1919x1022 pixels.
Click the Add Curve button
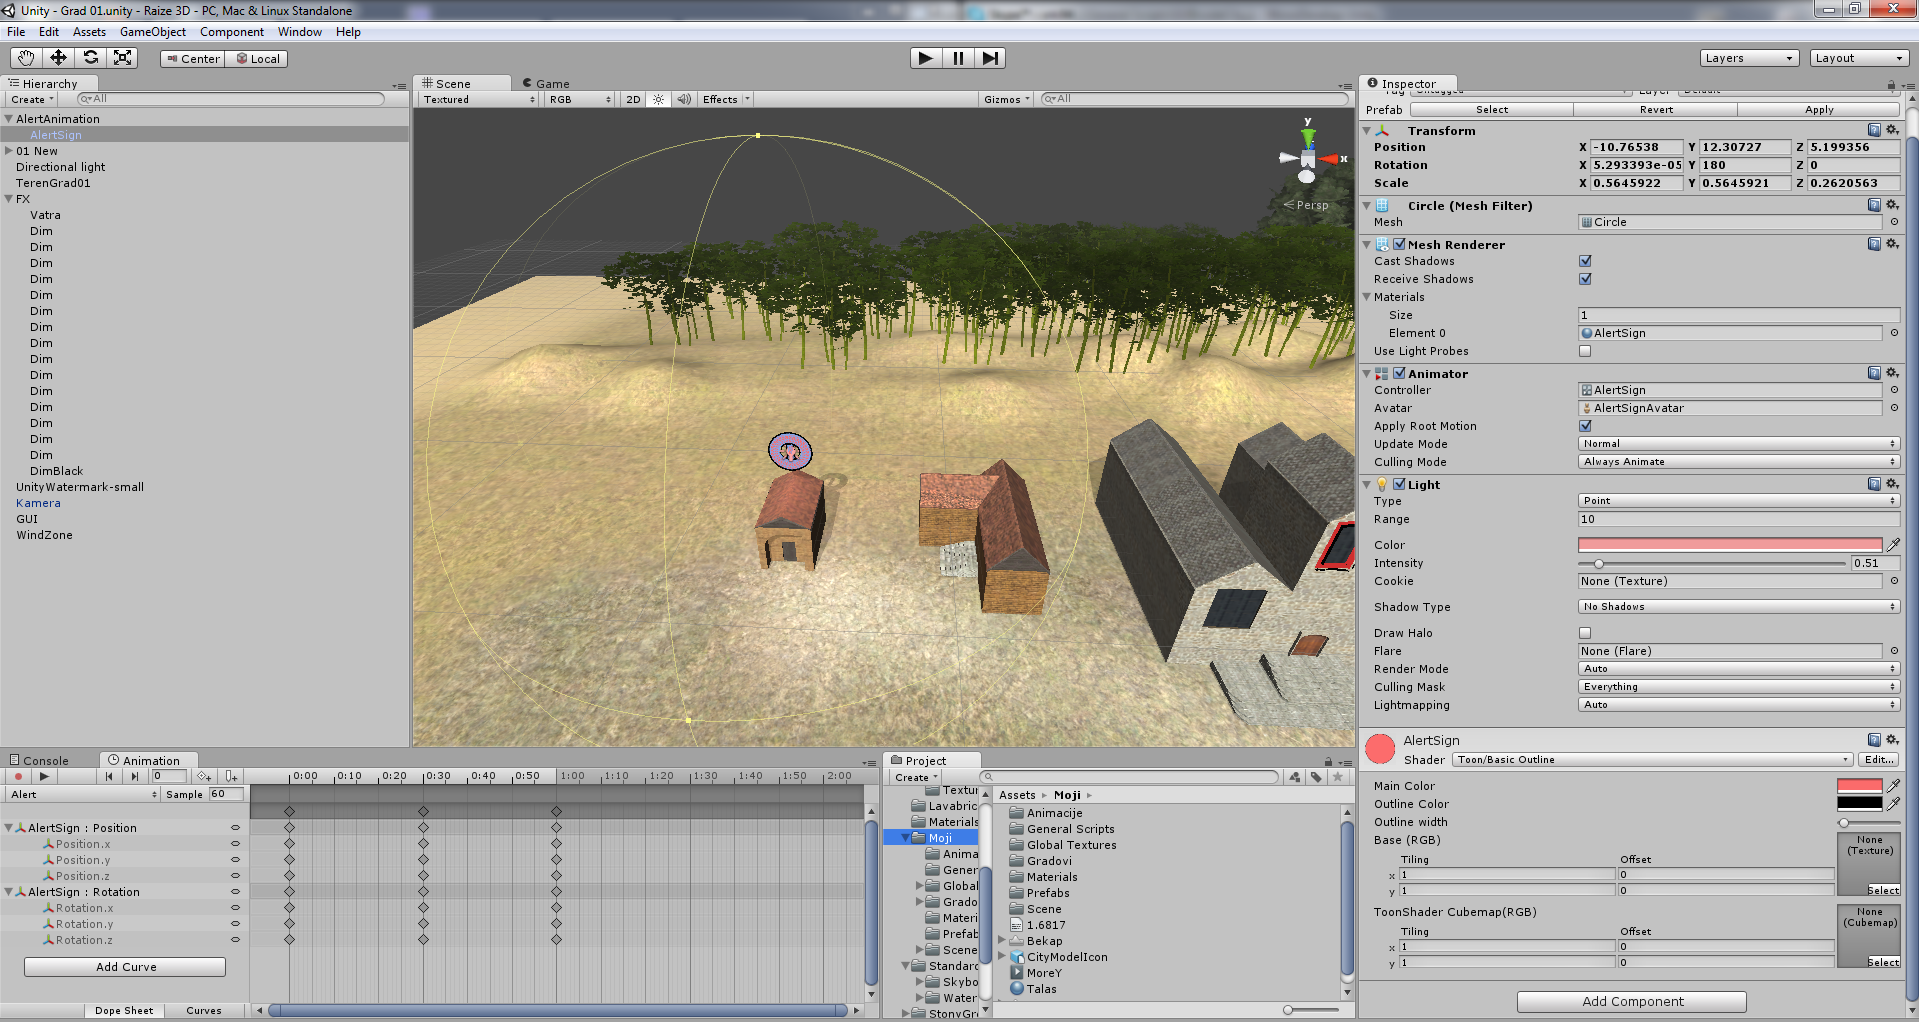tap(125, 967)
